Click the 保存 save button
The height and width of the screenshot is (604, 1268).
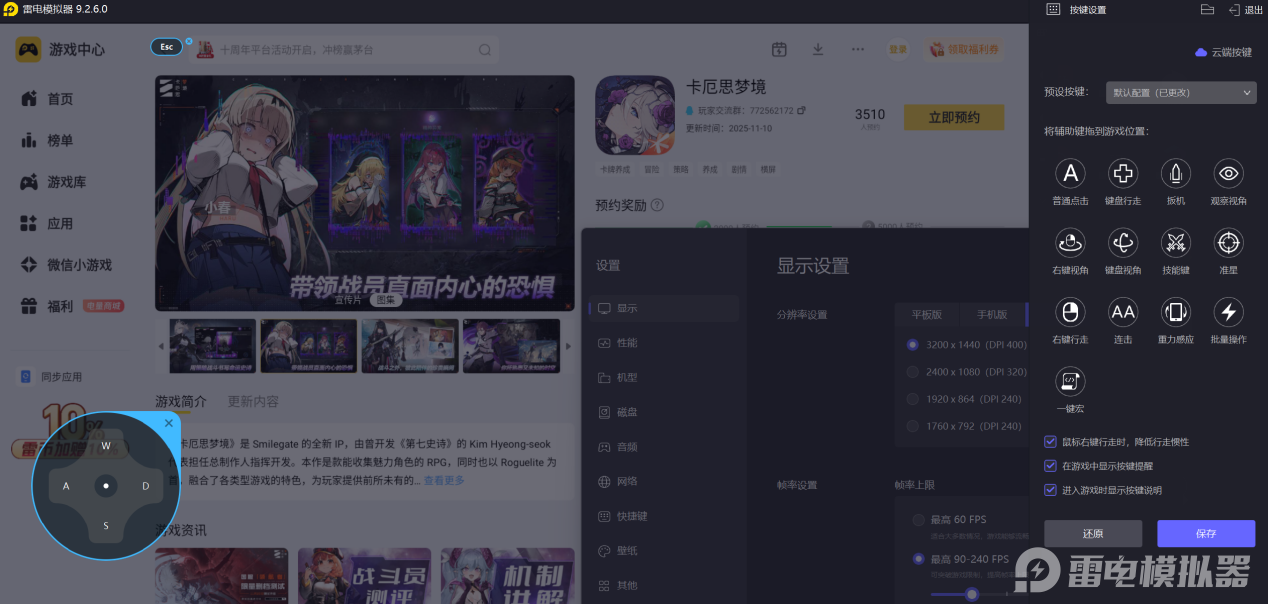tap(1206, 533)
